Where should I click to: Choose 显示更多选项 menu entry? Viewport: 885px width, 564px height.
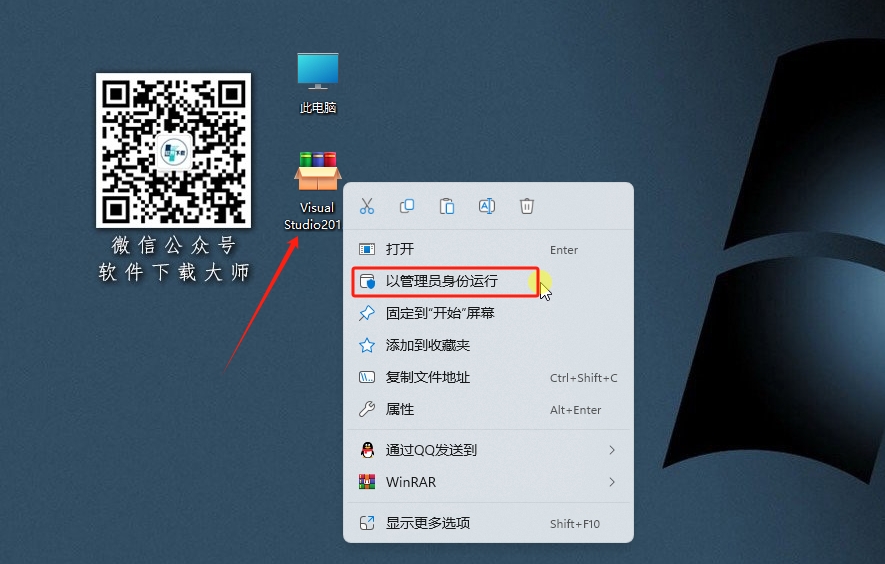click(488, 523)
